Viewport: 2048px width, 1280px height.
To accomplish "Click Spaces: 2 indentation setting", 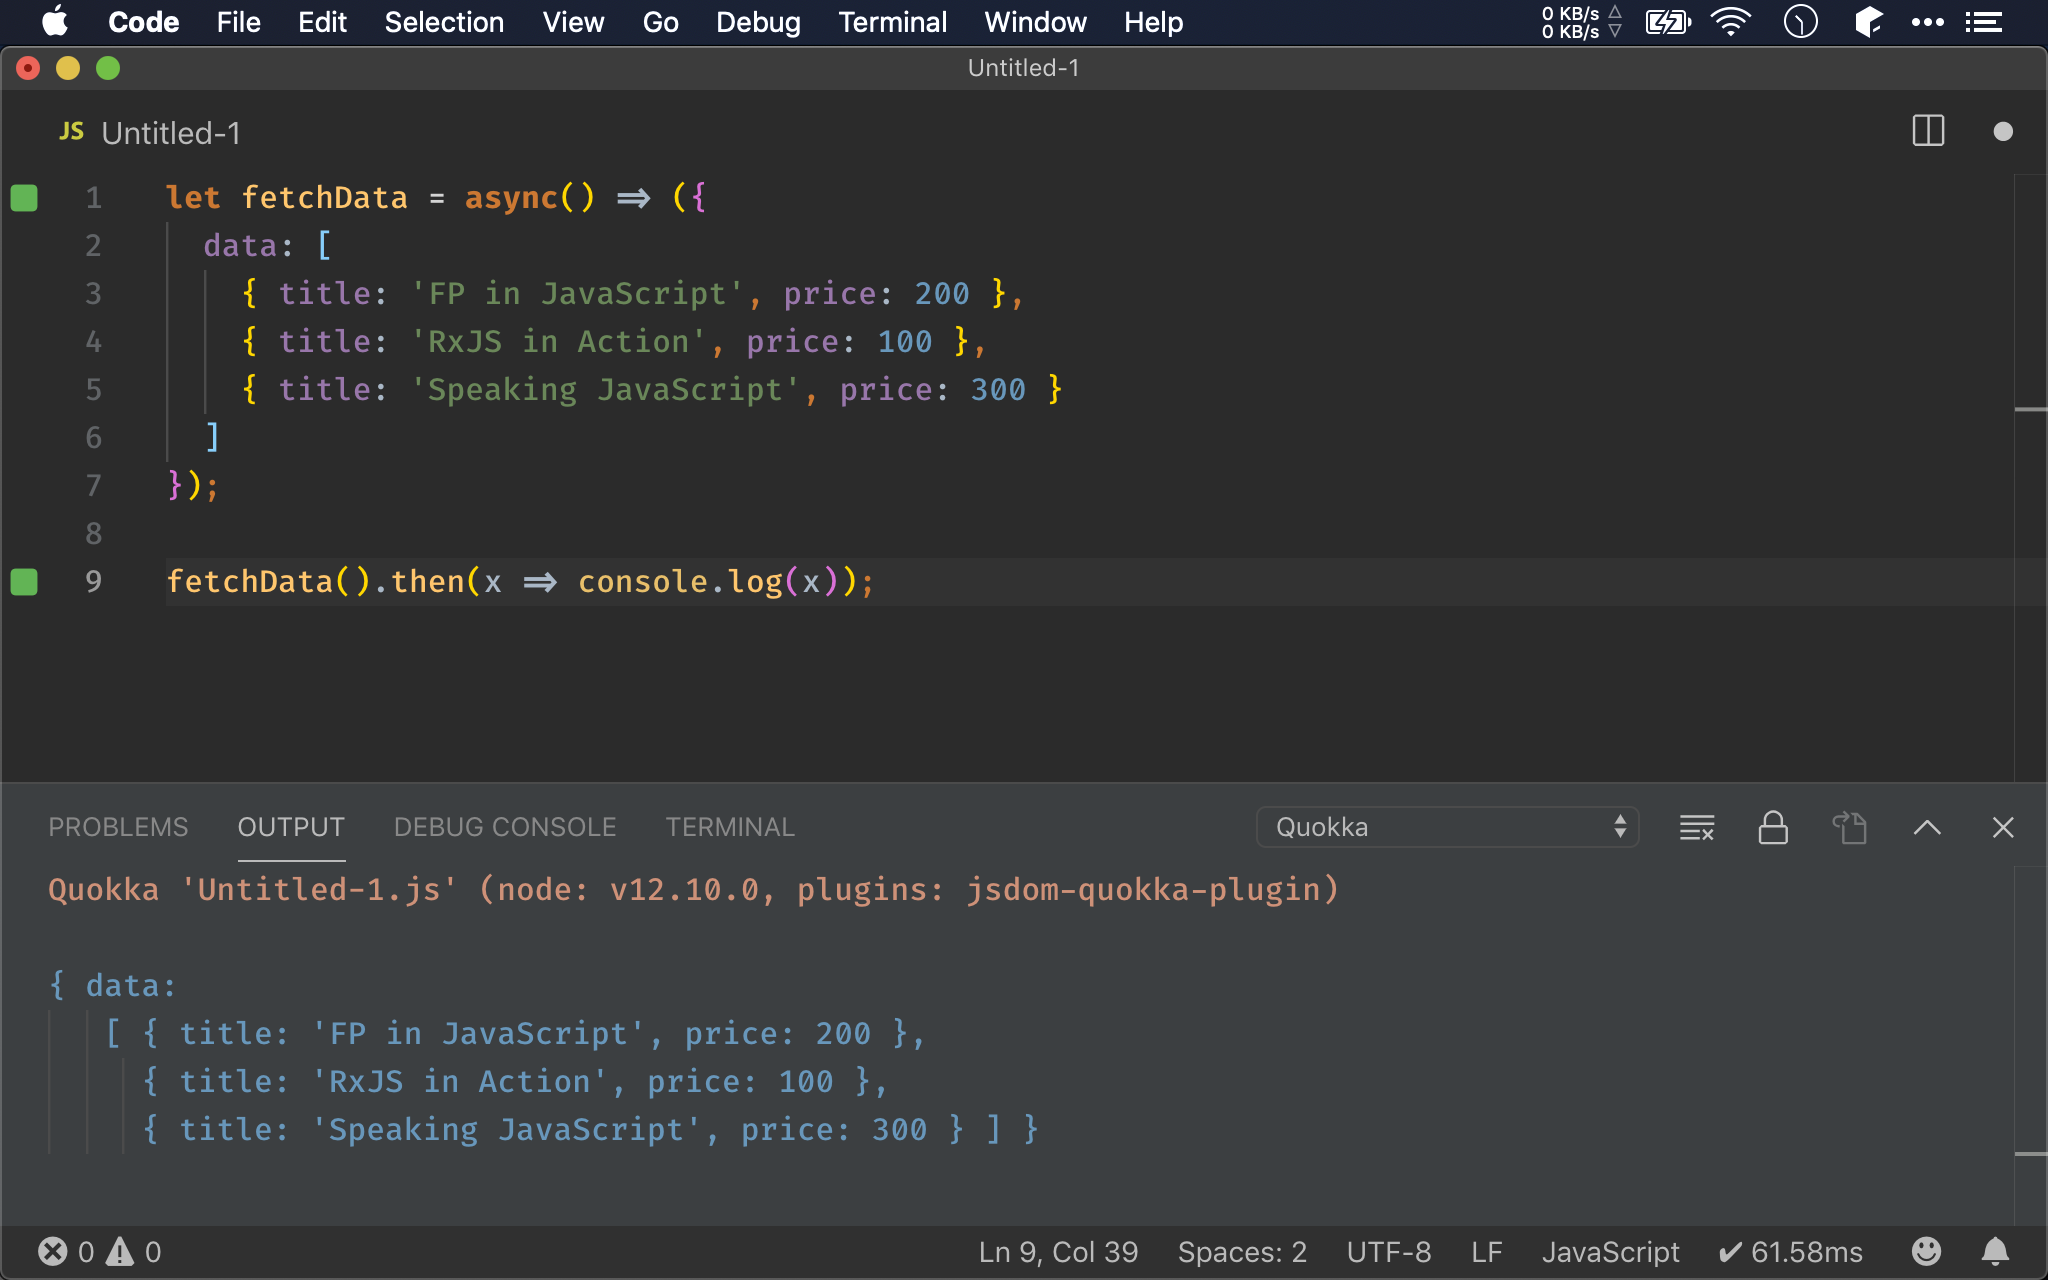I will [x=1242, y=1252].
